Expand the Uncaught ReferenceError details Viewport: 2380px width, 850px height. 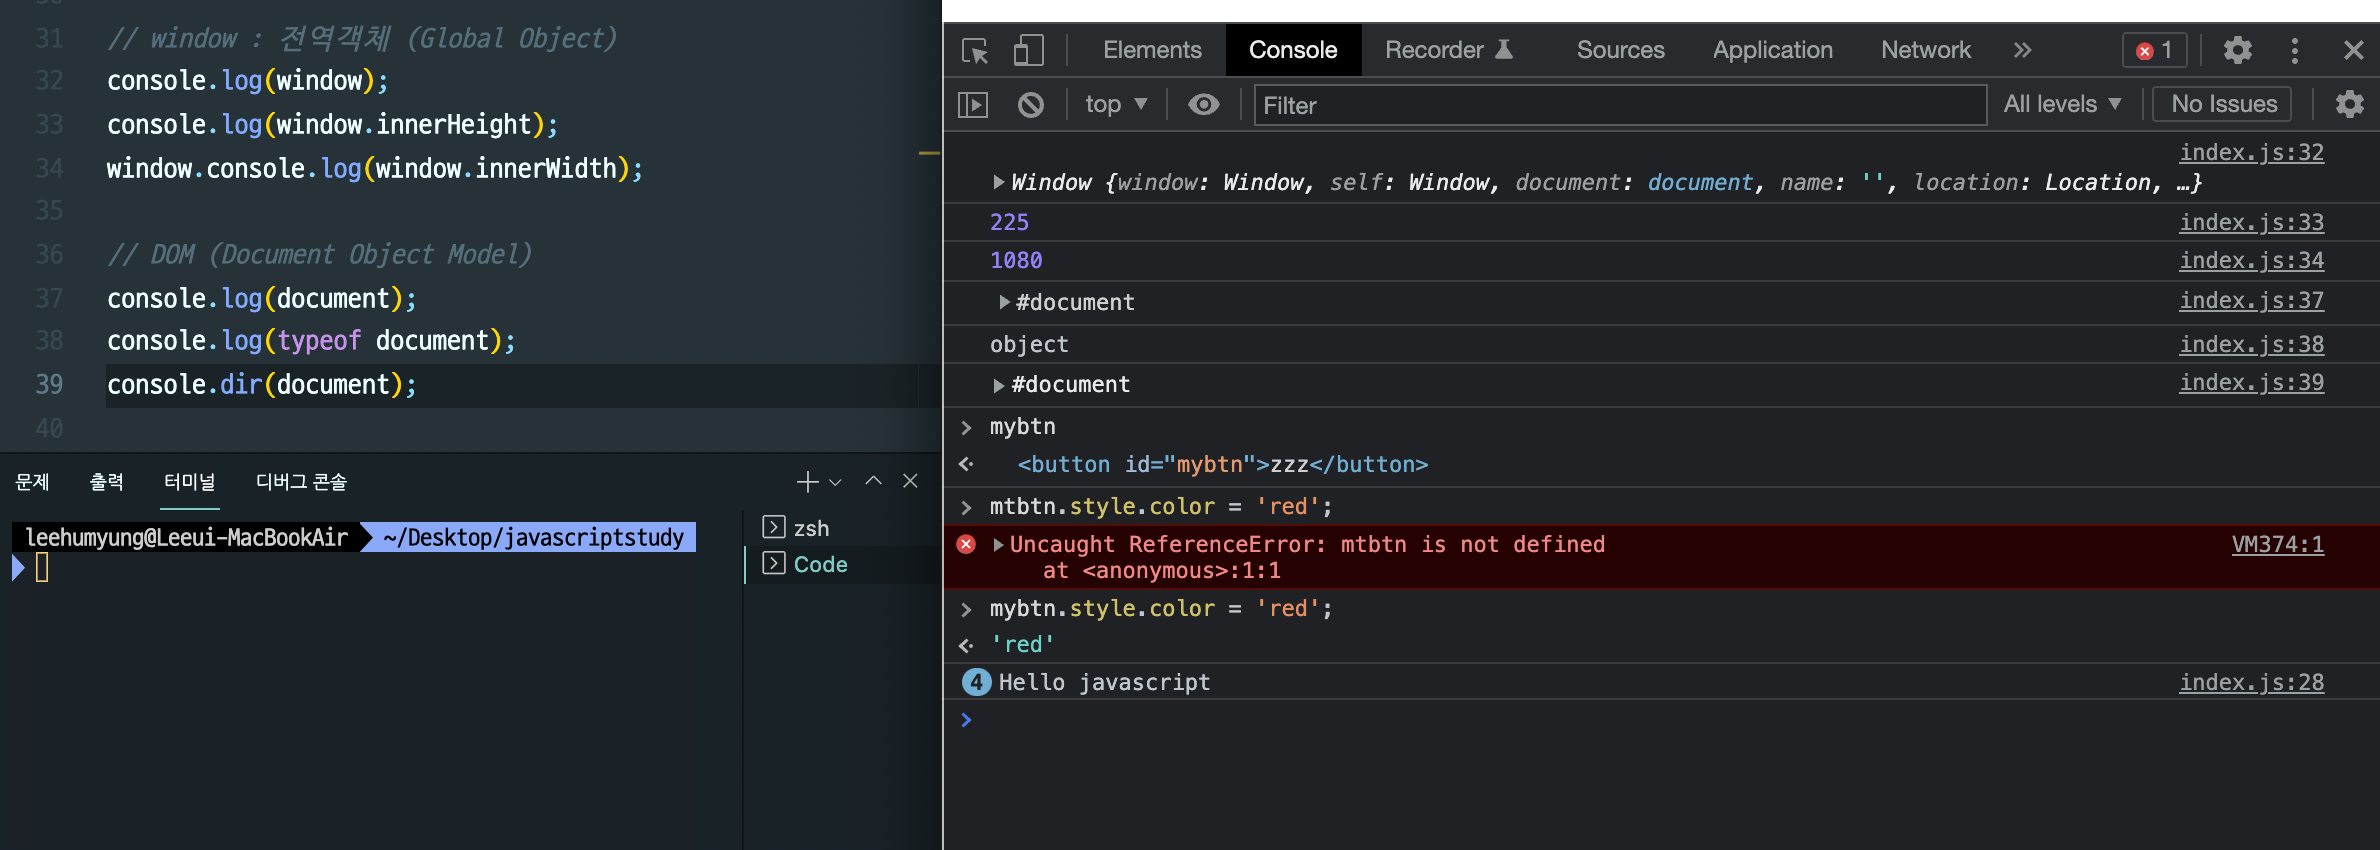point(998,544)
